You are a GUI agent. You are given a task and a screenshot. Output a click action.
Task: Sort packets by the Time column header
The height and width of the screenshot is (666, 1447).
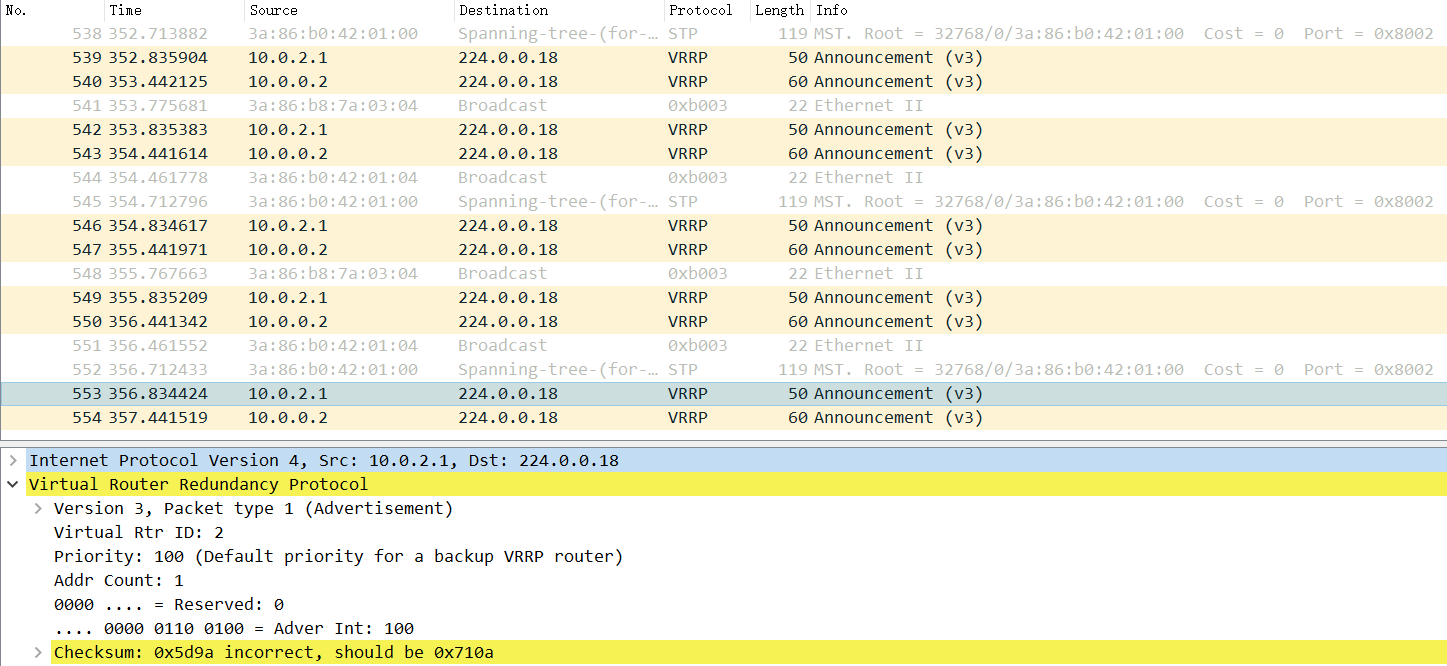[x=174, y=10]
